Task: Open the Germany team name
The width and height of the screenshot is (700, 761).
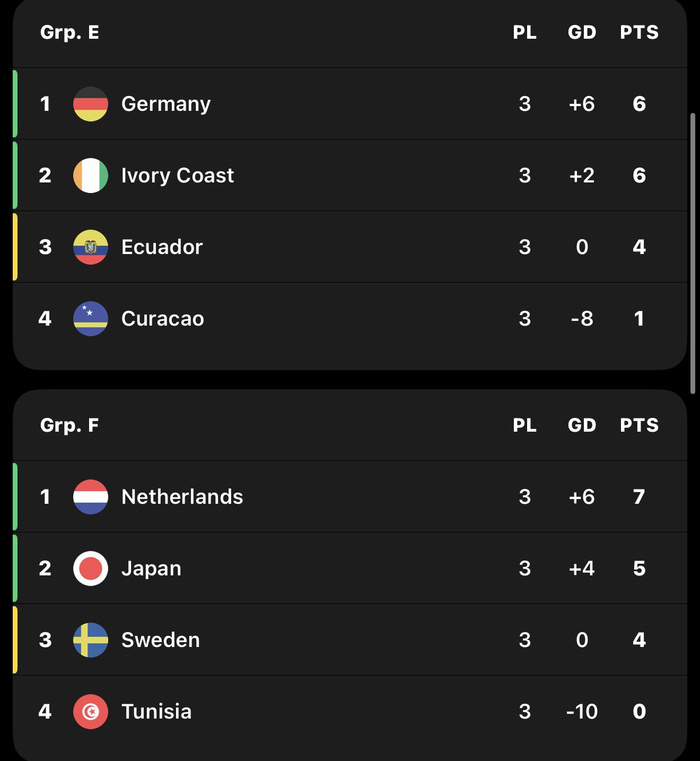Action: coord(166,104)
